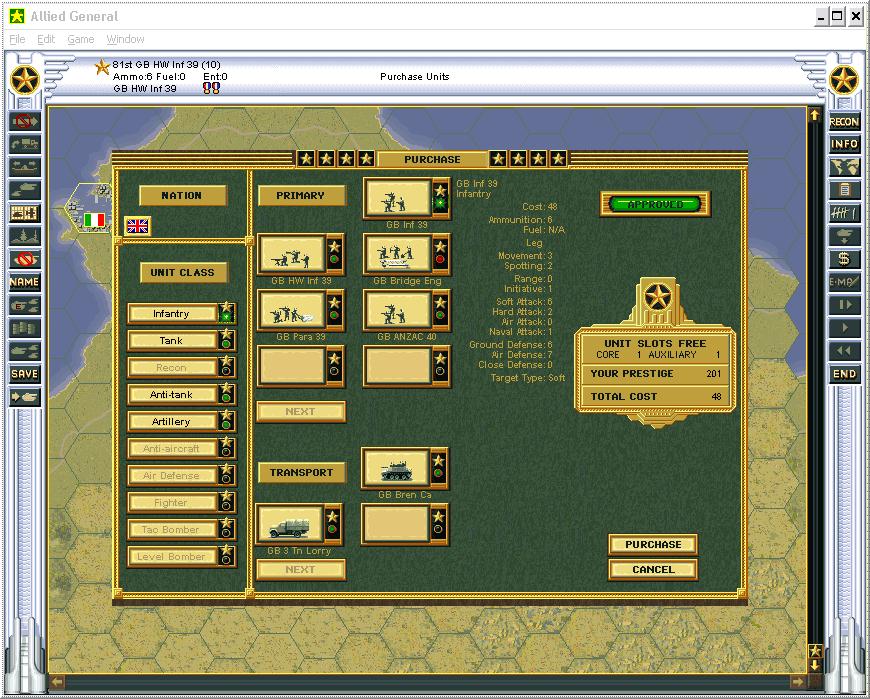Image resolution: width=870 pixels, height=699 pixels.
Task: Pick the GB 3 Tn Lorry transport thumbnail
Action: pos(290,524)
